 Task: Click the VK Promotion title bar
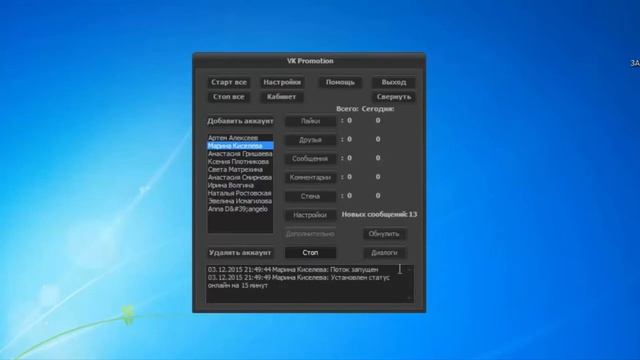click(x=310, y=61)
